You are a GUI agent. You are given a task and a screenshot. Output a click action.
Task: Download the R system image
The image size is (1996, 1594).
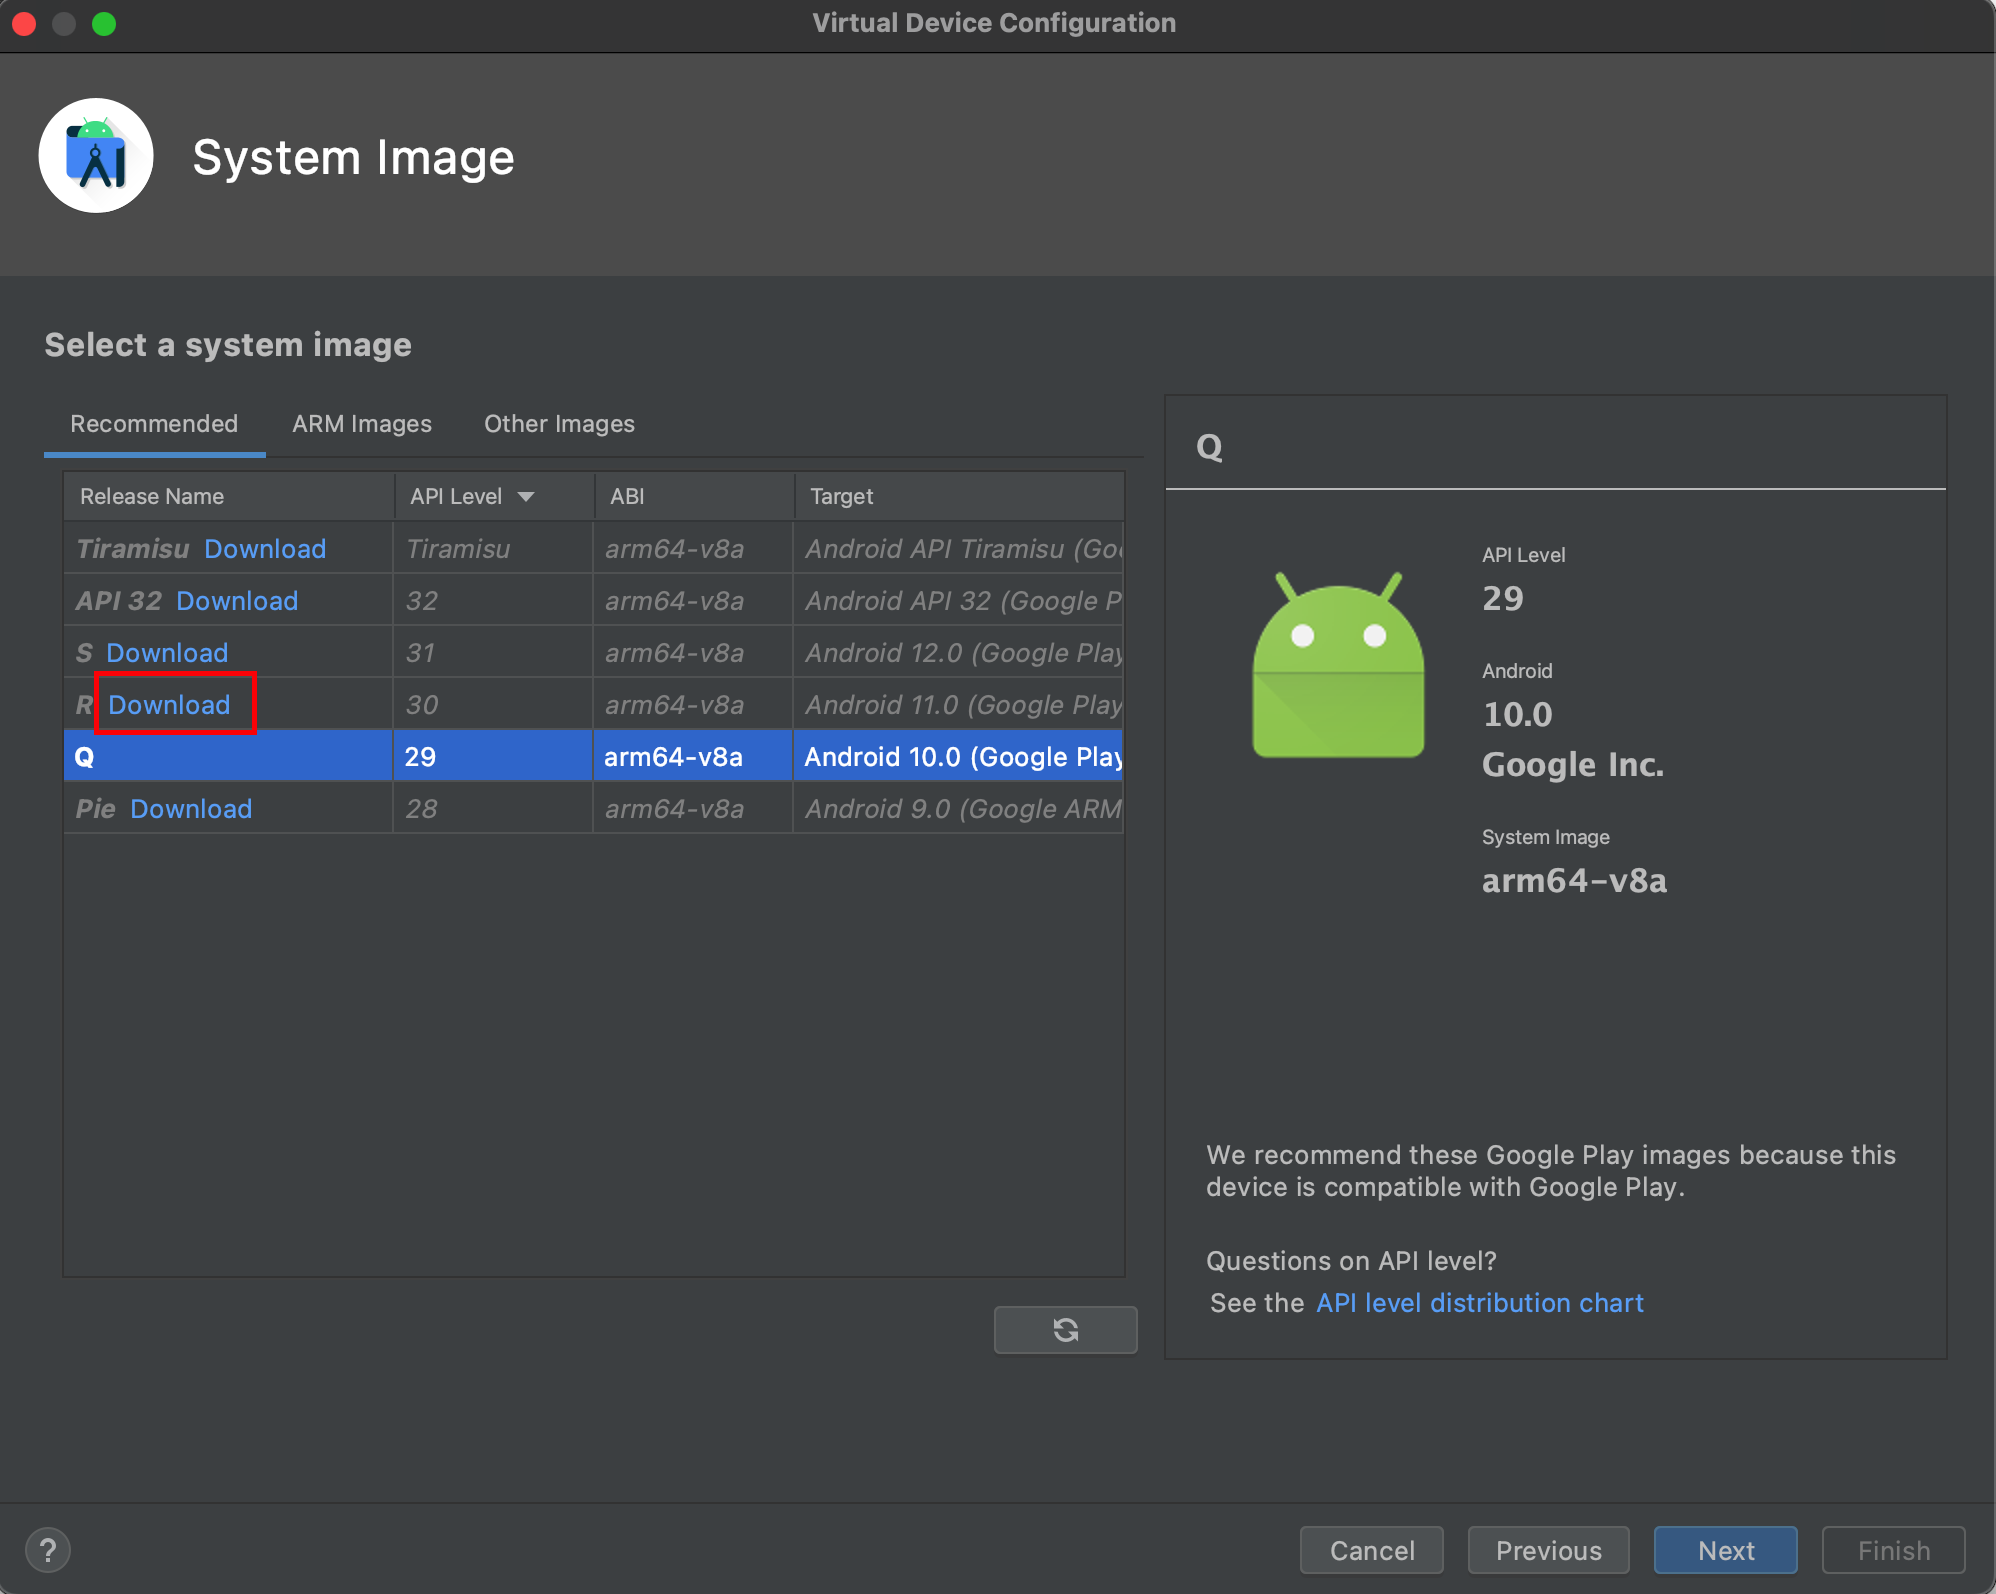point(169,705)
